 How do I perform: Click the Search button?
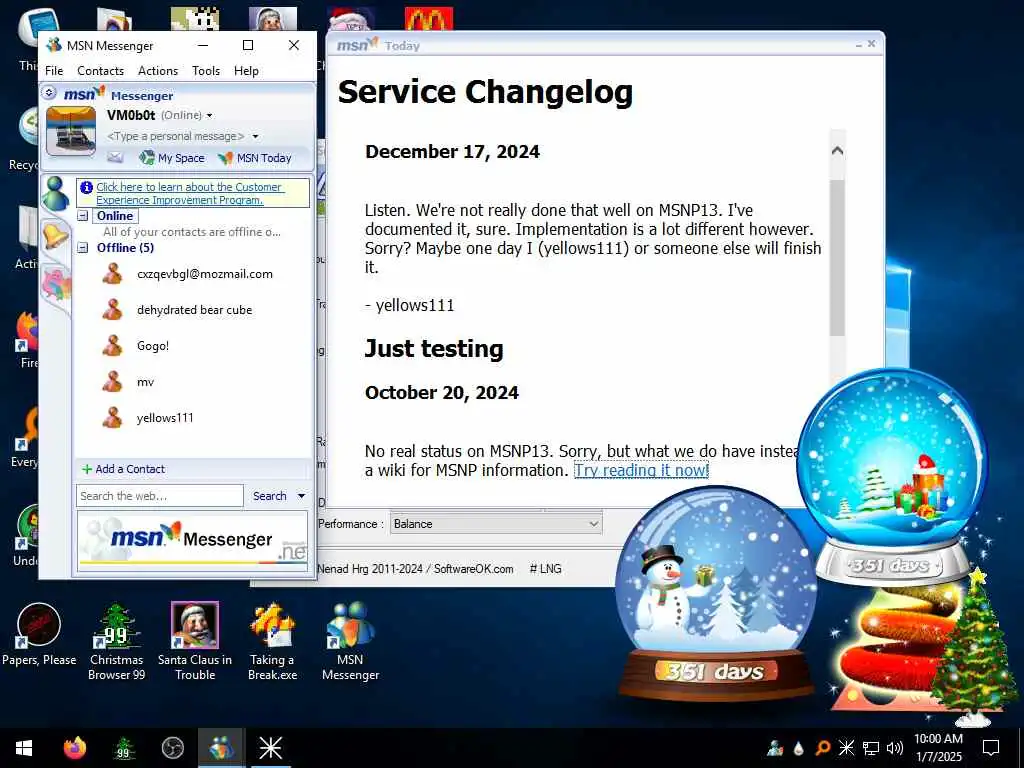270,496
